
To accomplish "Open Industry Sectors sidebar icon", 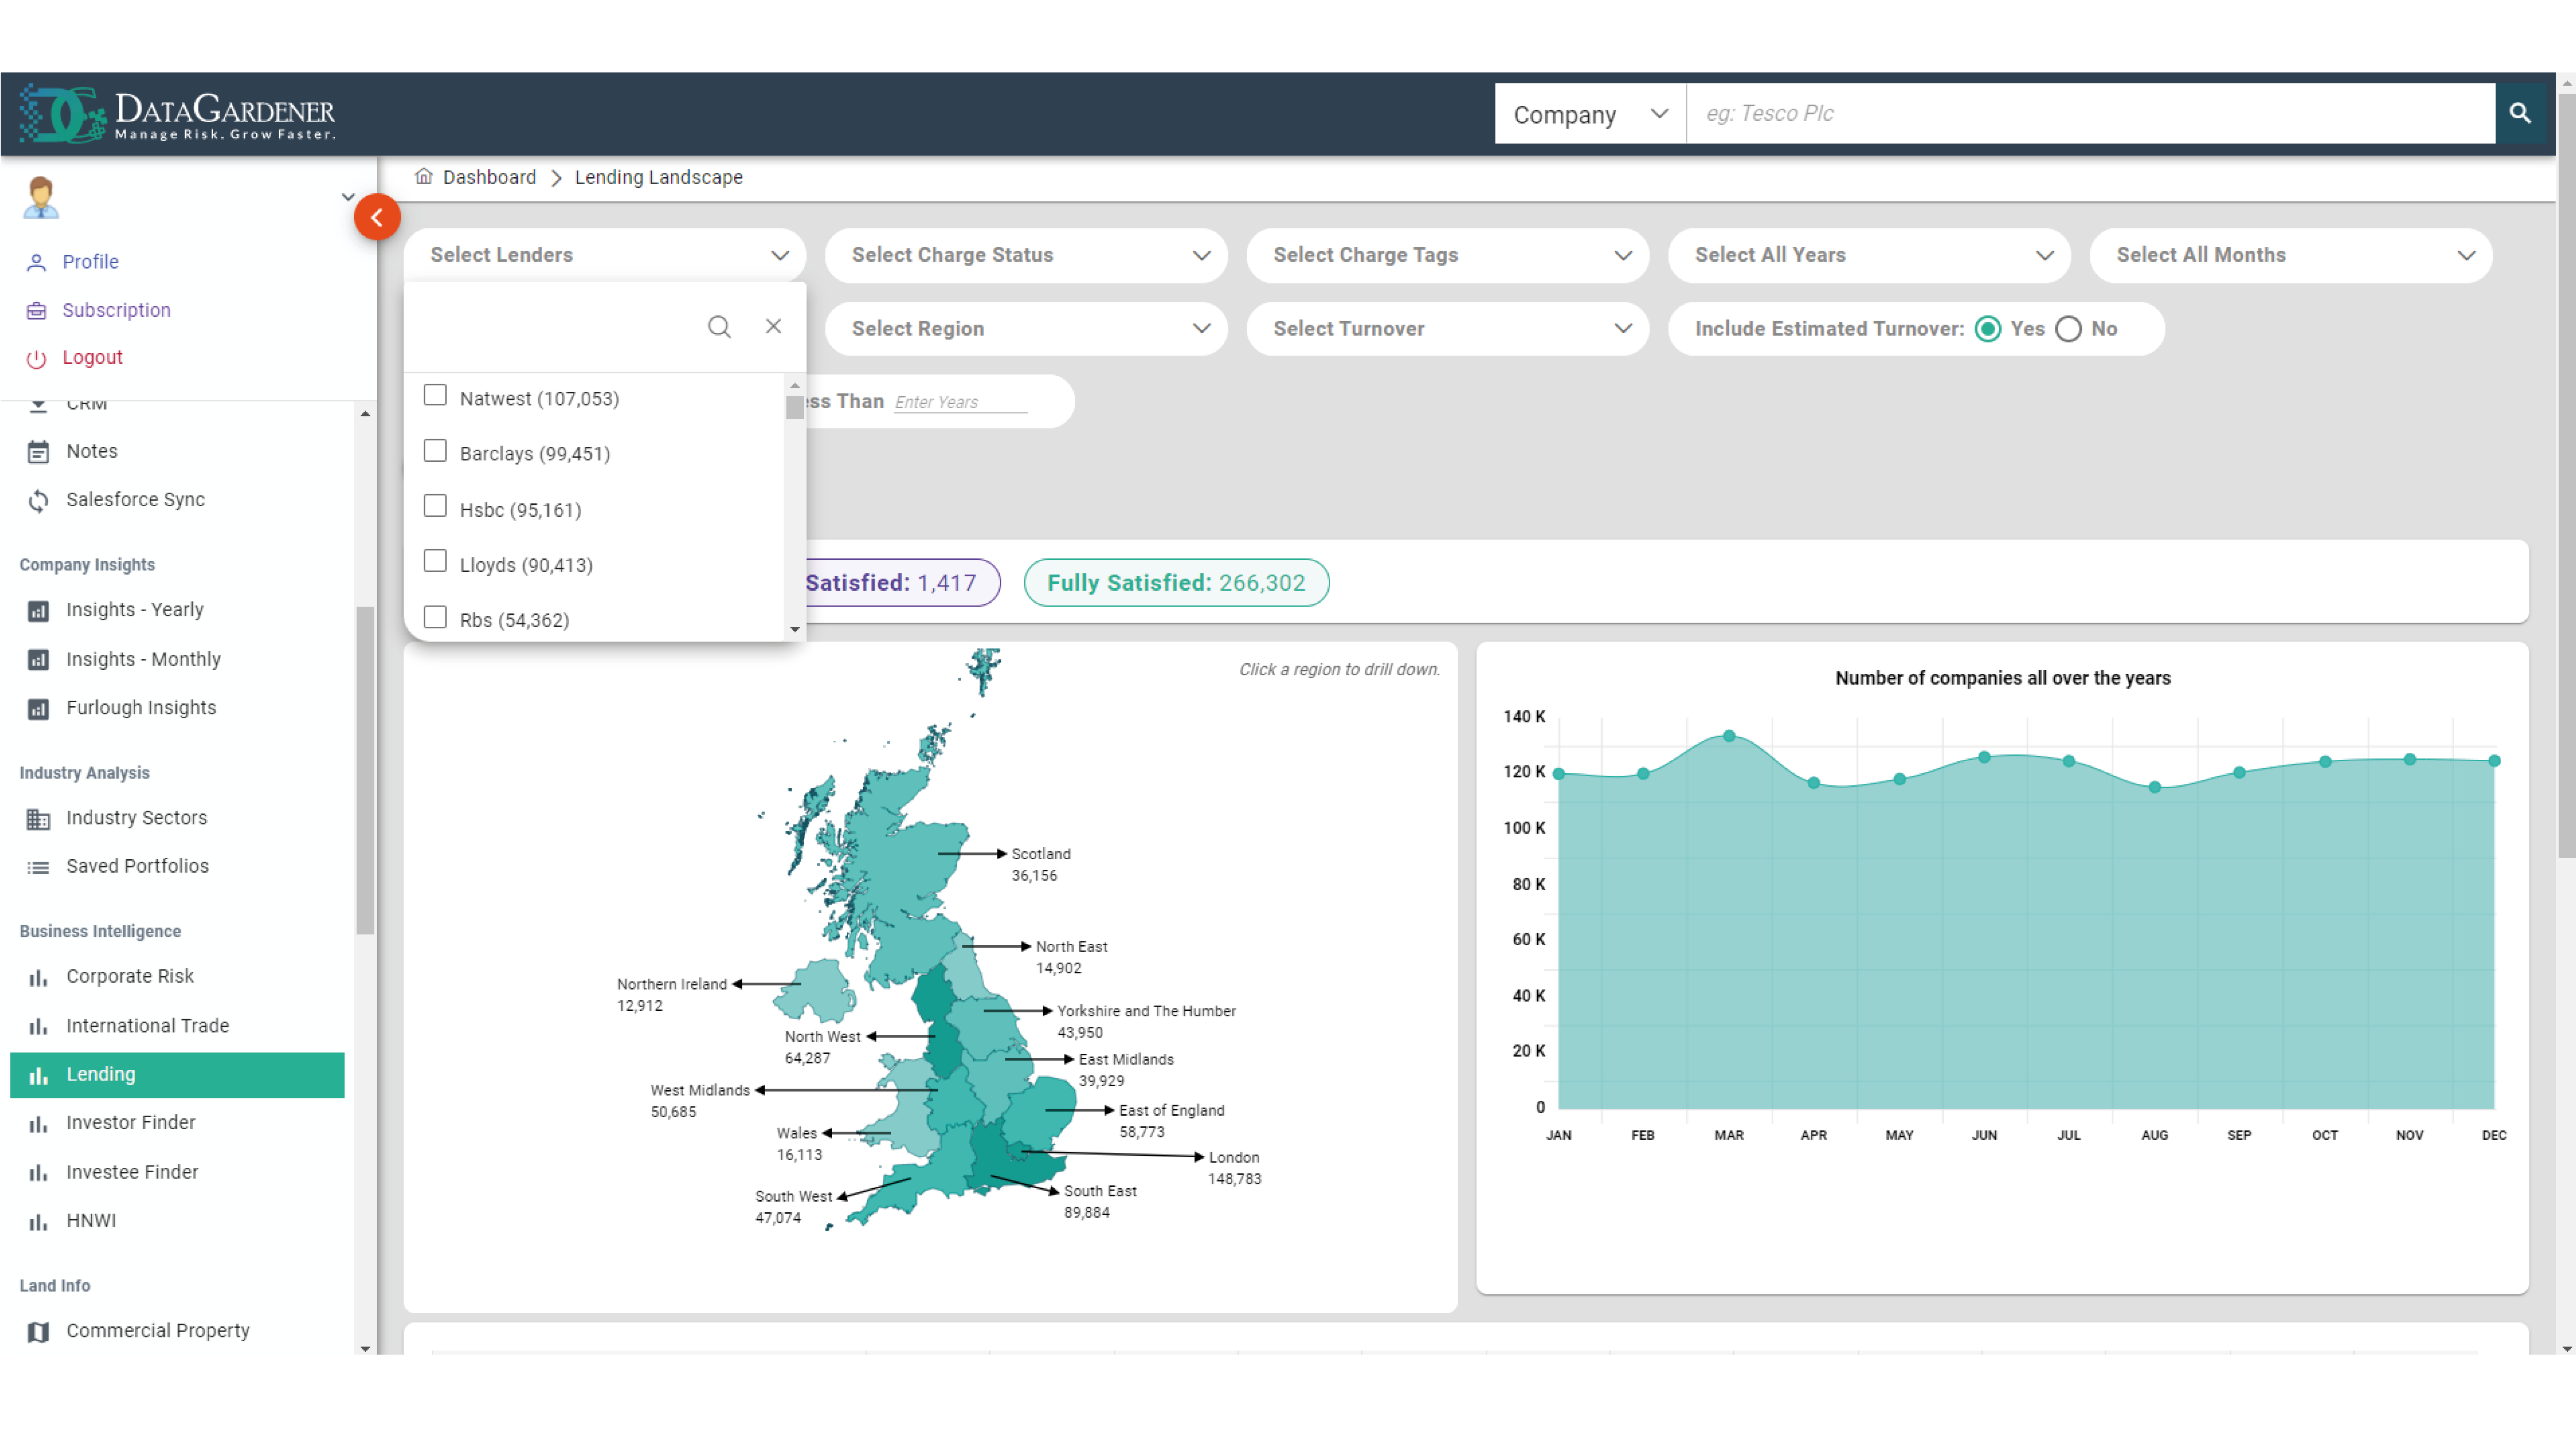I will point(38,819).
